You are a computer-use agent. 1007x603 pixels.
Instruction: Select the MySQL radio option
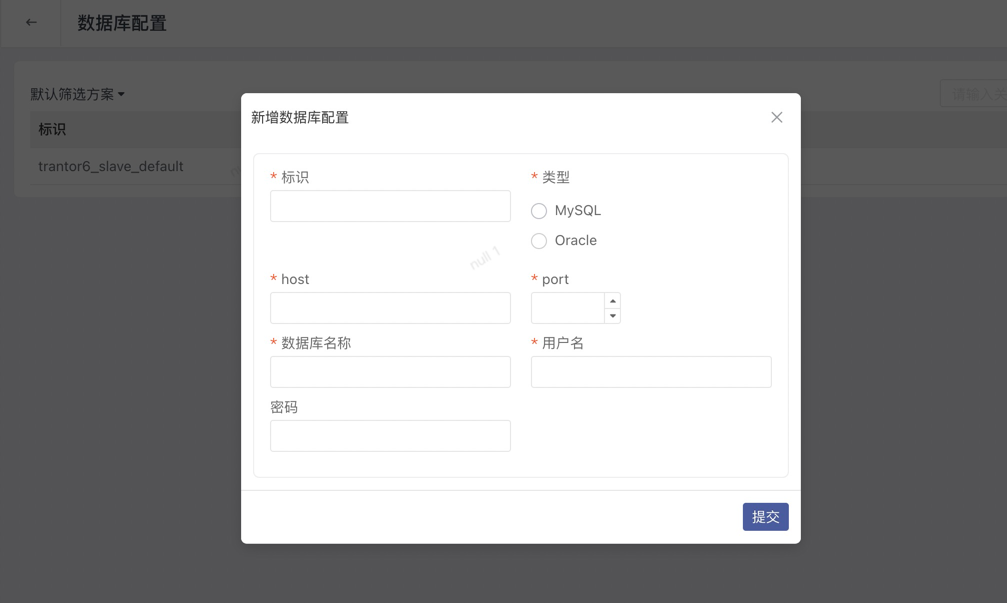point(539,211)
